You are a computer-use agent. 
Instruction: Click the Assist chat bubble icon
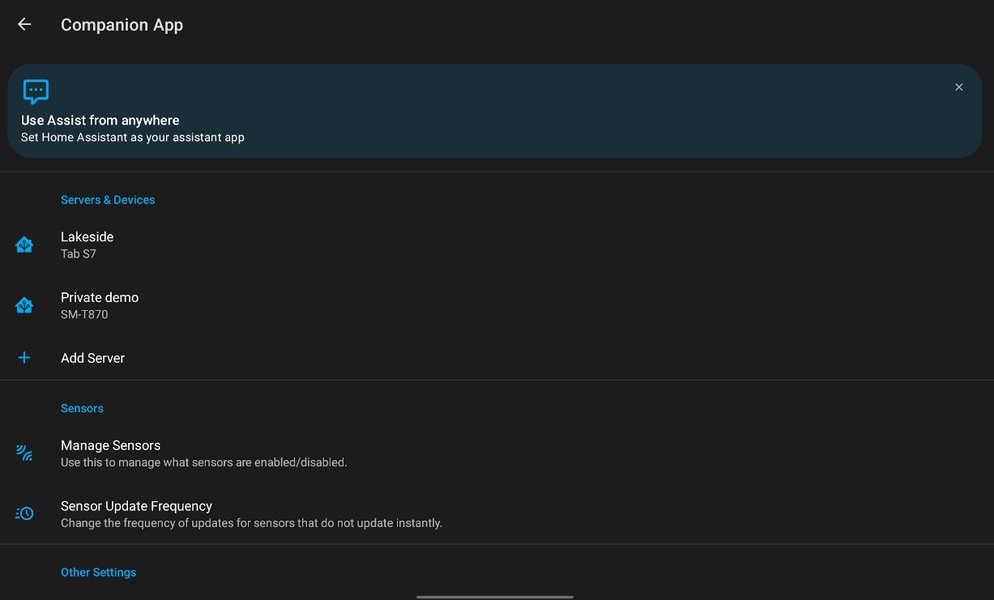pos(36,92)
